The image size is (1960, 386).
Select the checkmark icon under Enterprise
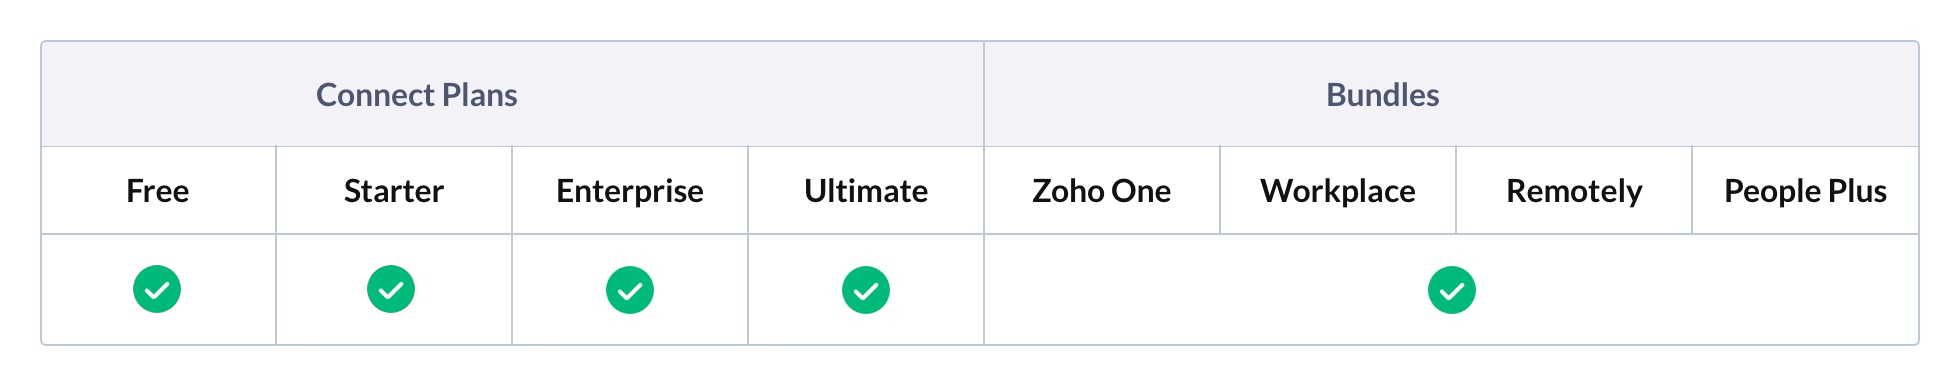pos(630,290)
